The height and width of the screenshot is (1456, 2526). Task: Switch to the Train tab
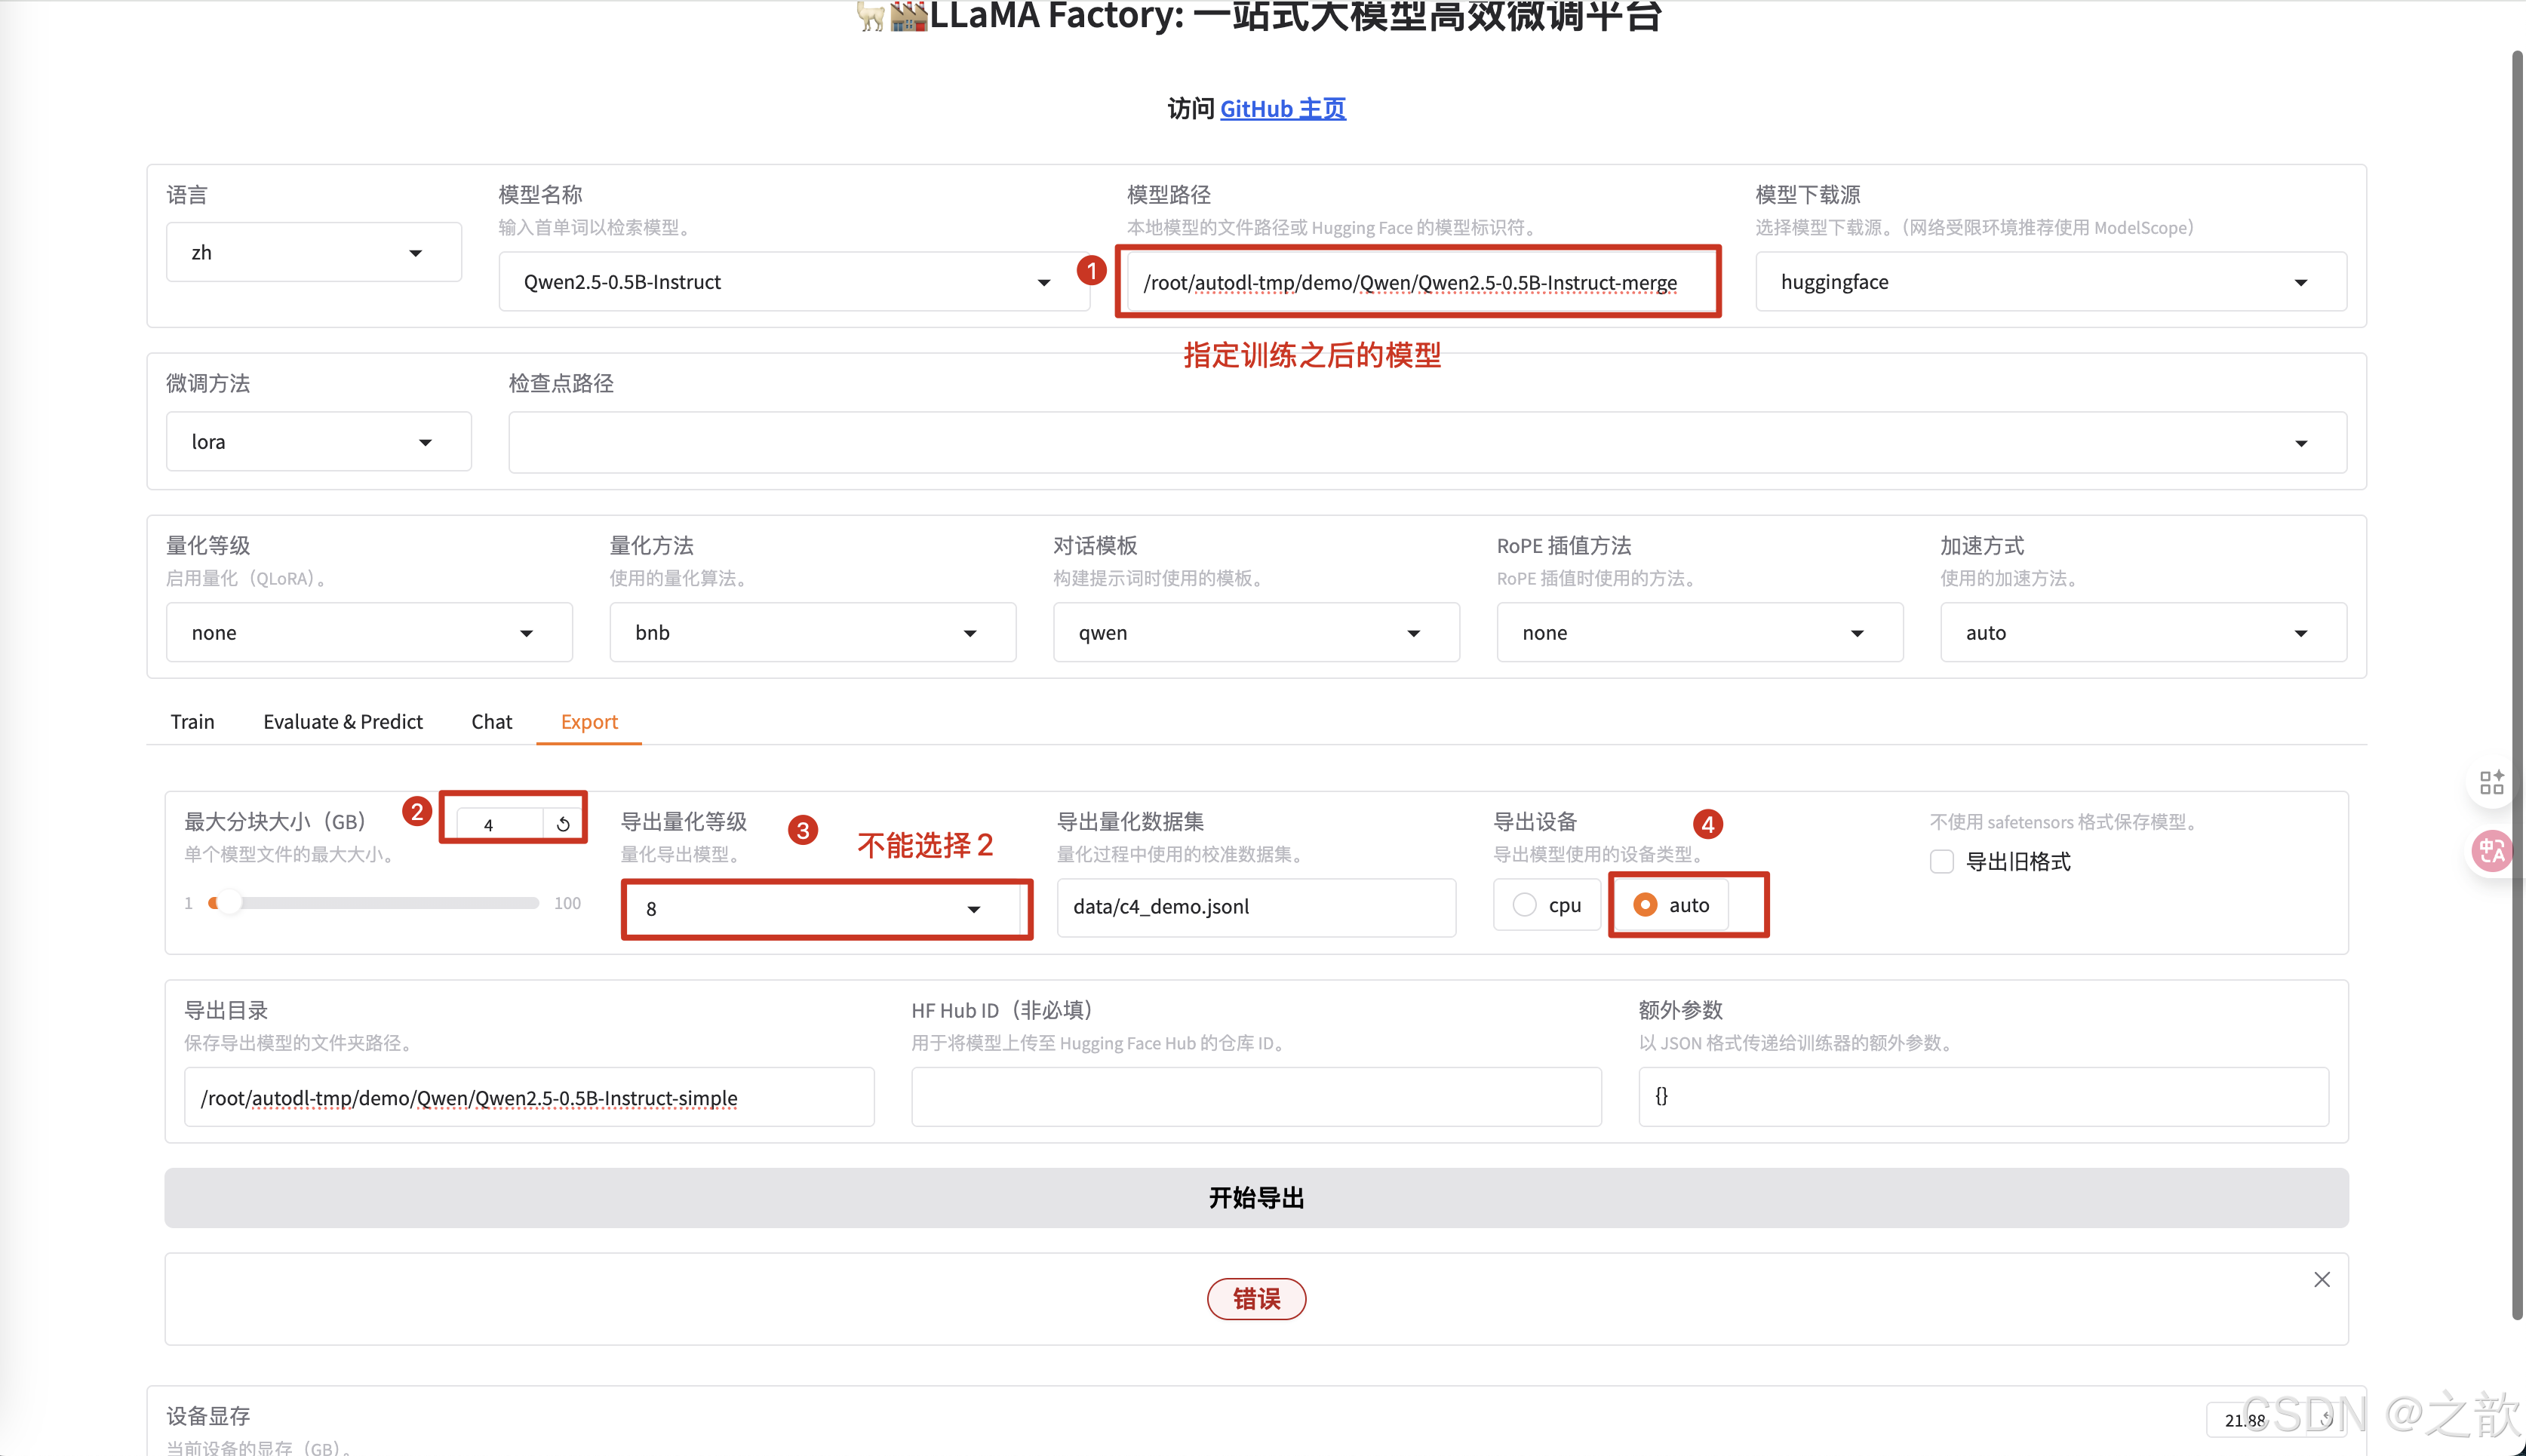(x=192, y=721)
